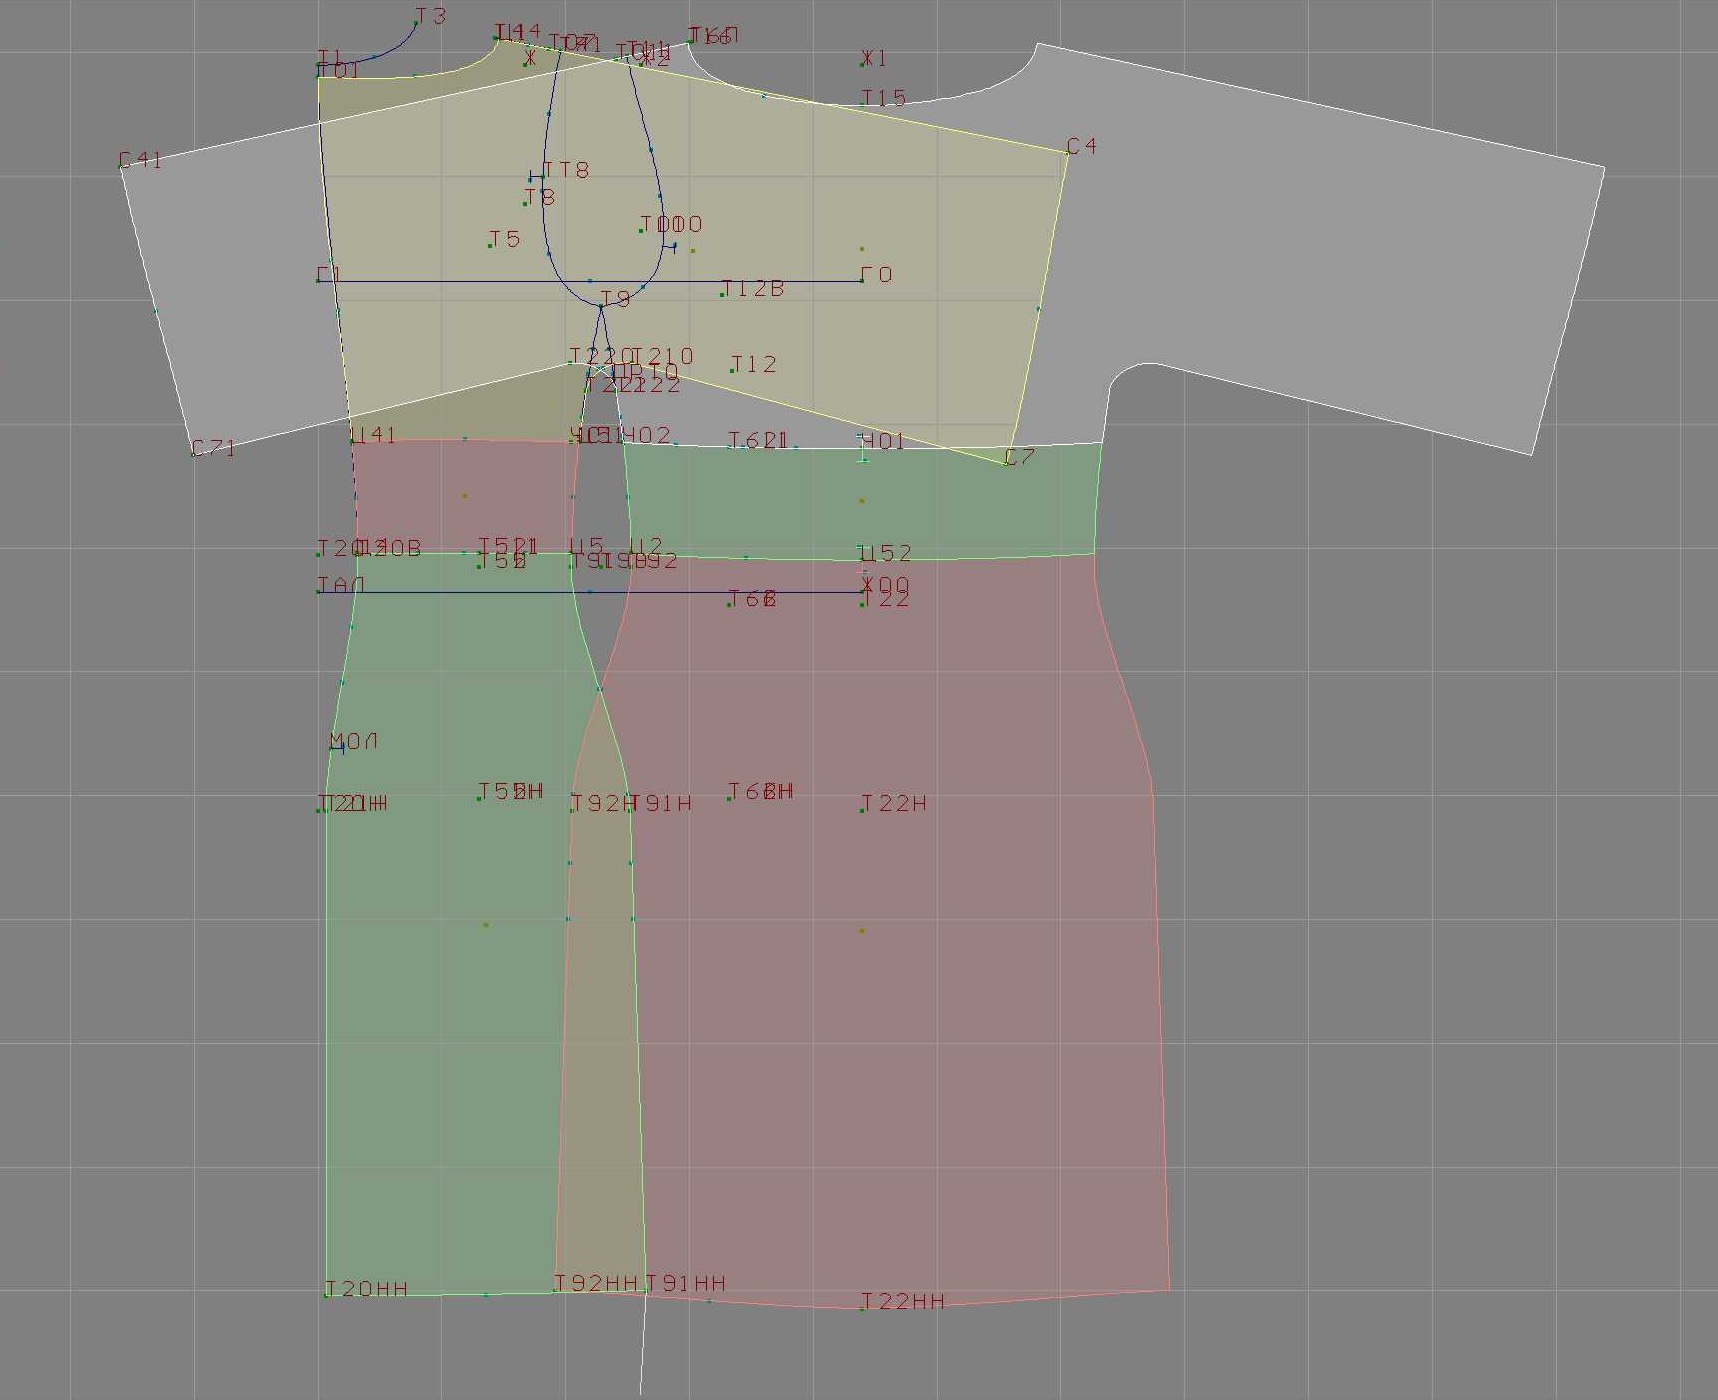
Task: Click the ГО point on the chest line
Action: 862,281
